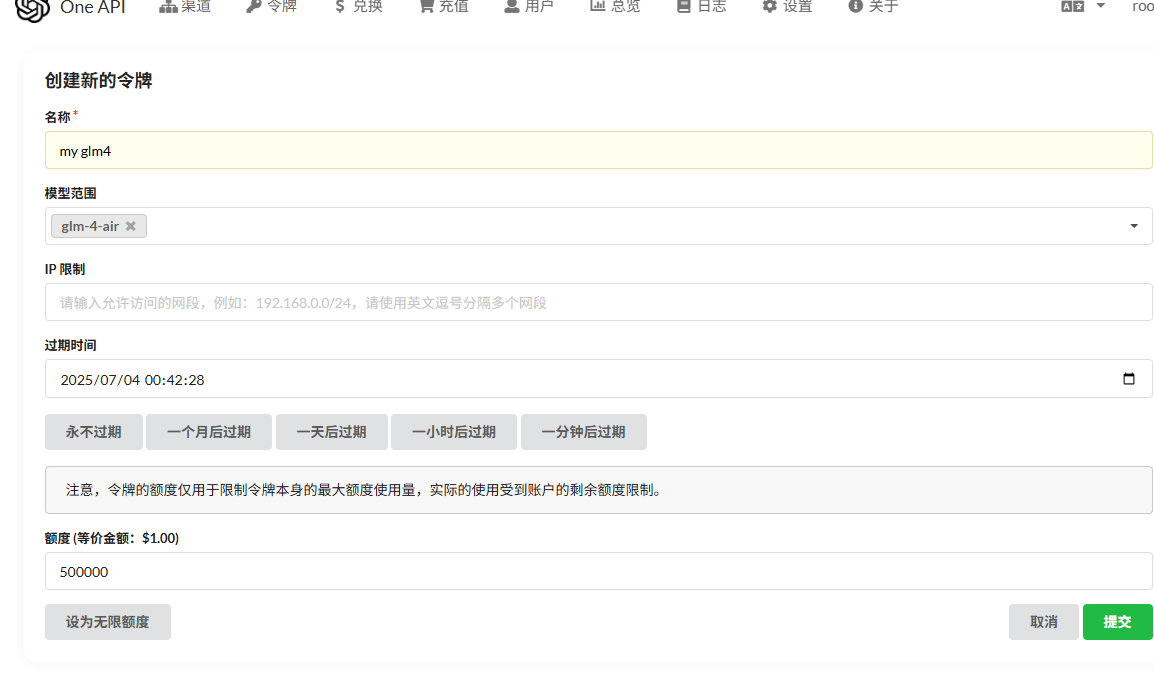The height and width of the screenshot is (679, 1154).
Task: Open the 设置 settings page
Action: pyautogui.click(x=787, y=7)
